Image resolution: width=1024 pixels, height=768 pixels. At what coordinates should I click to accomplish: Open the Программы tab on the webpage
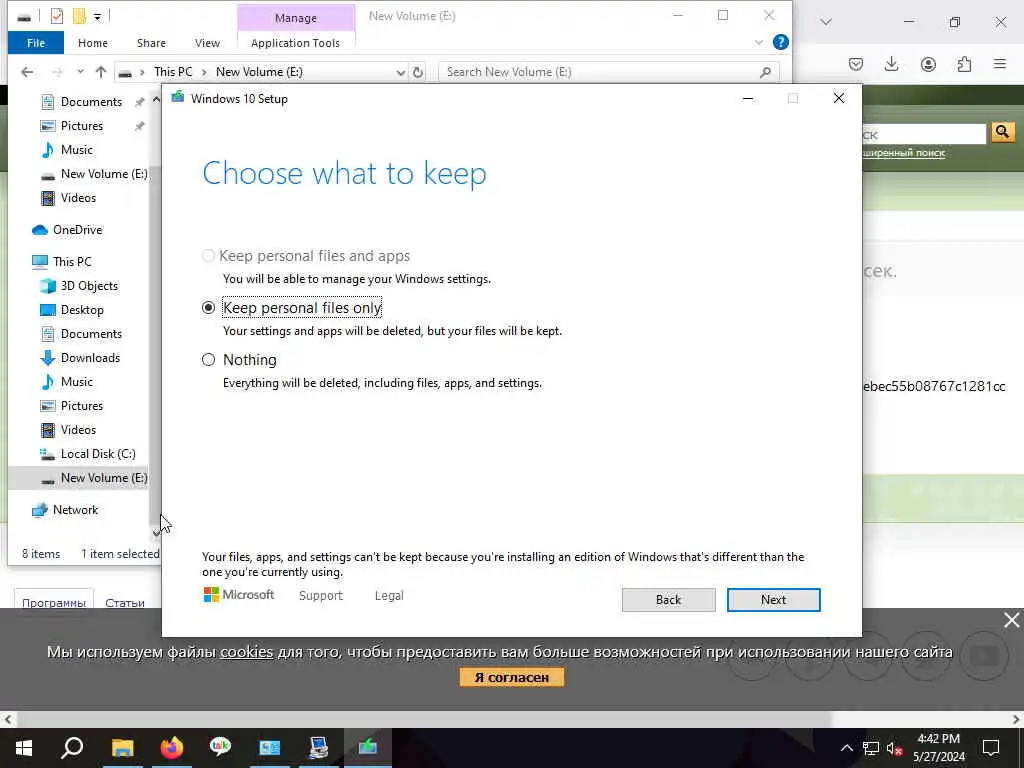pyautogui.click(x=54, y=602)
